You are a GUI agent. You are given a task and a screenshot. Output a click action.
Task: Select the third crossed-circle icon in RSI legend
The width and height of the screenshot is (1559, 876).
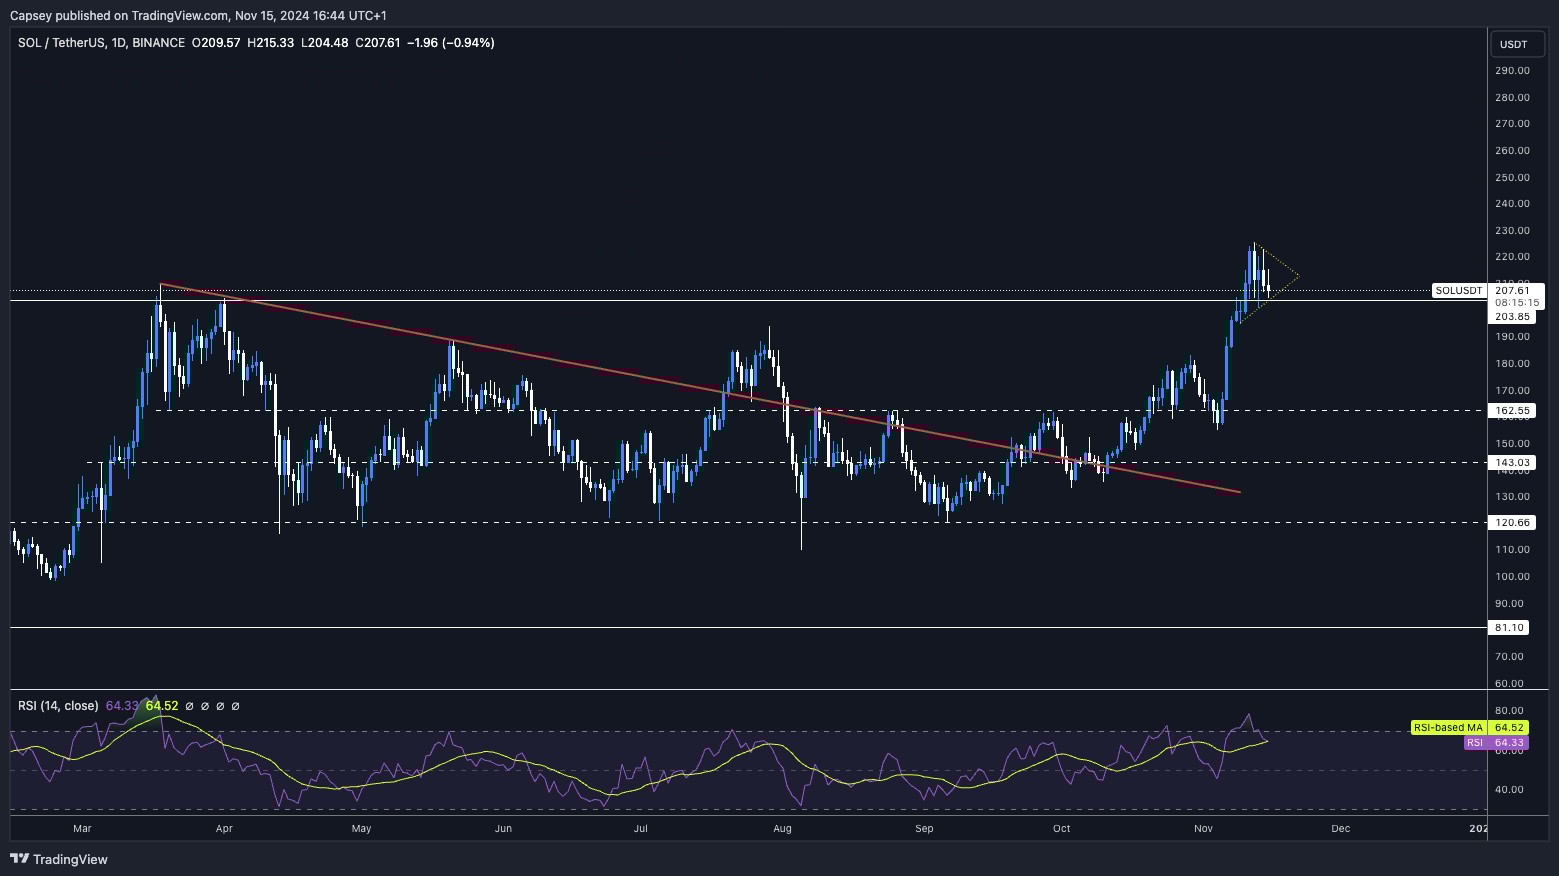click(220, 705)
